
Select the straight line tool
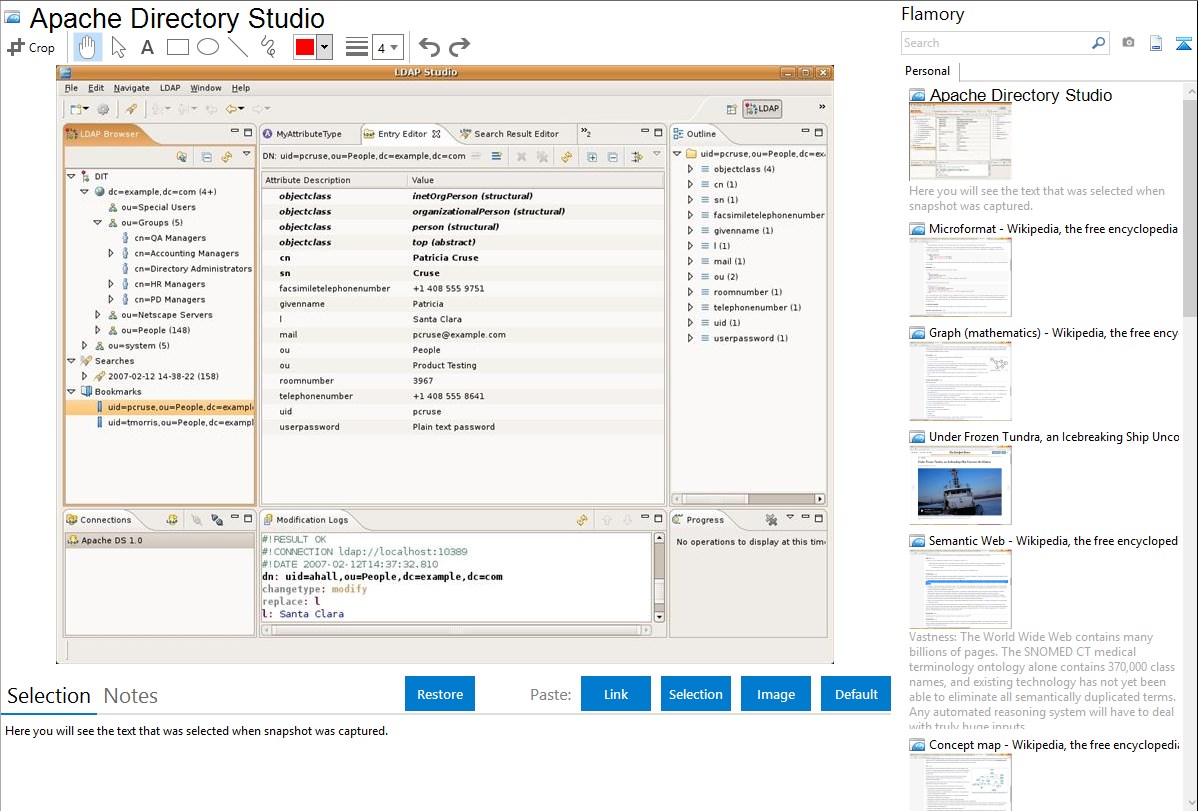click(x=238, y=47)
